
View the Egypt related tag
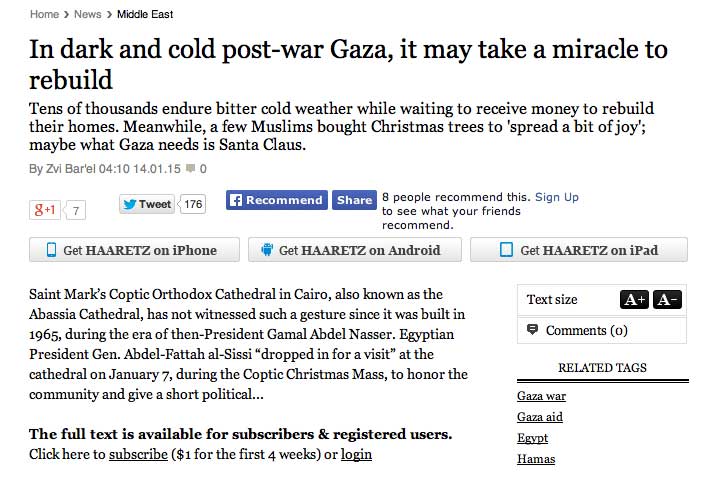(532, 438)
